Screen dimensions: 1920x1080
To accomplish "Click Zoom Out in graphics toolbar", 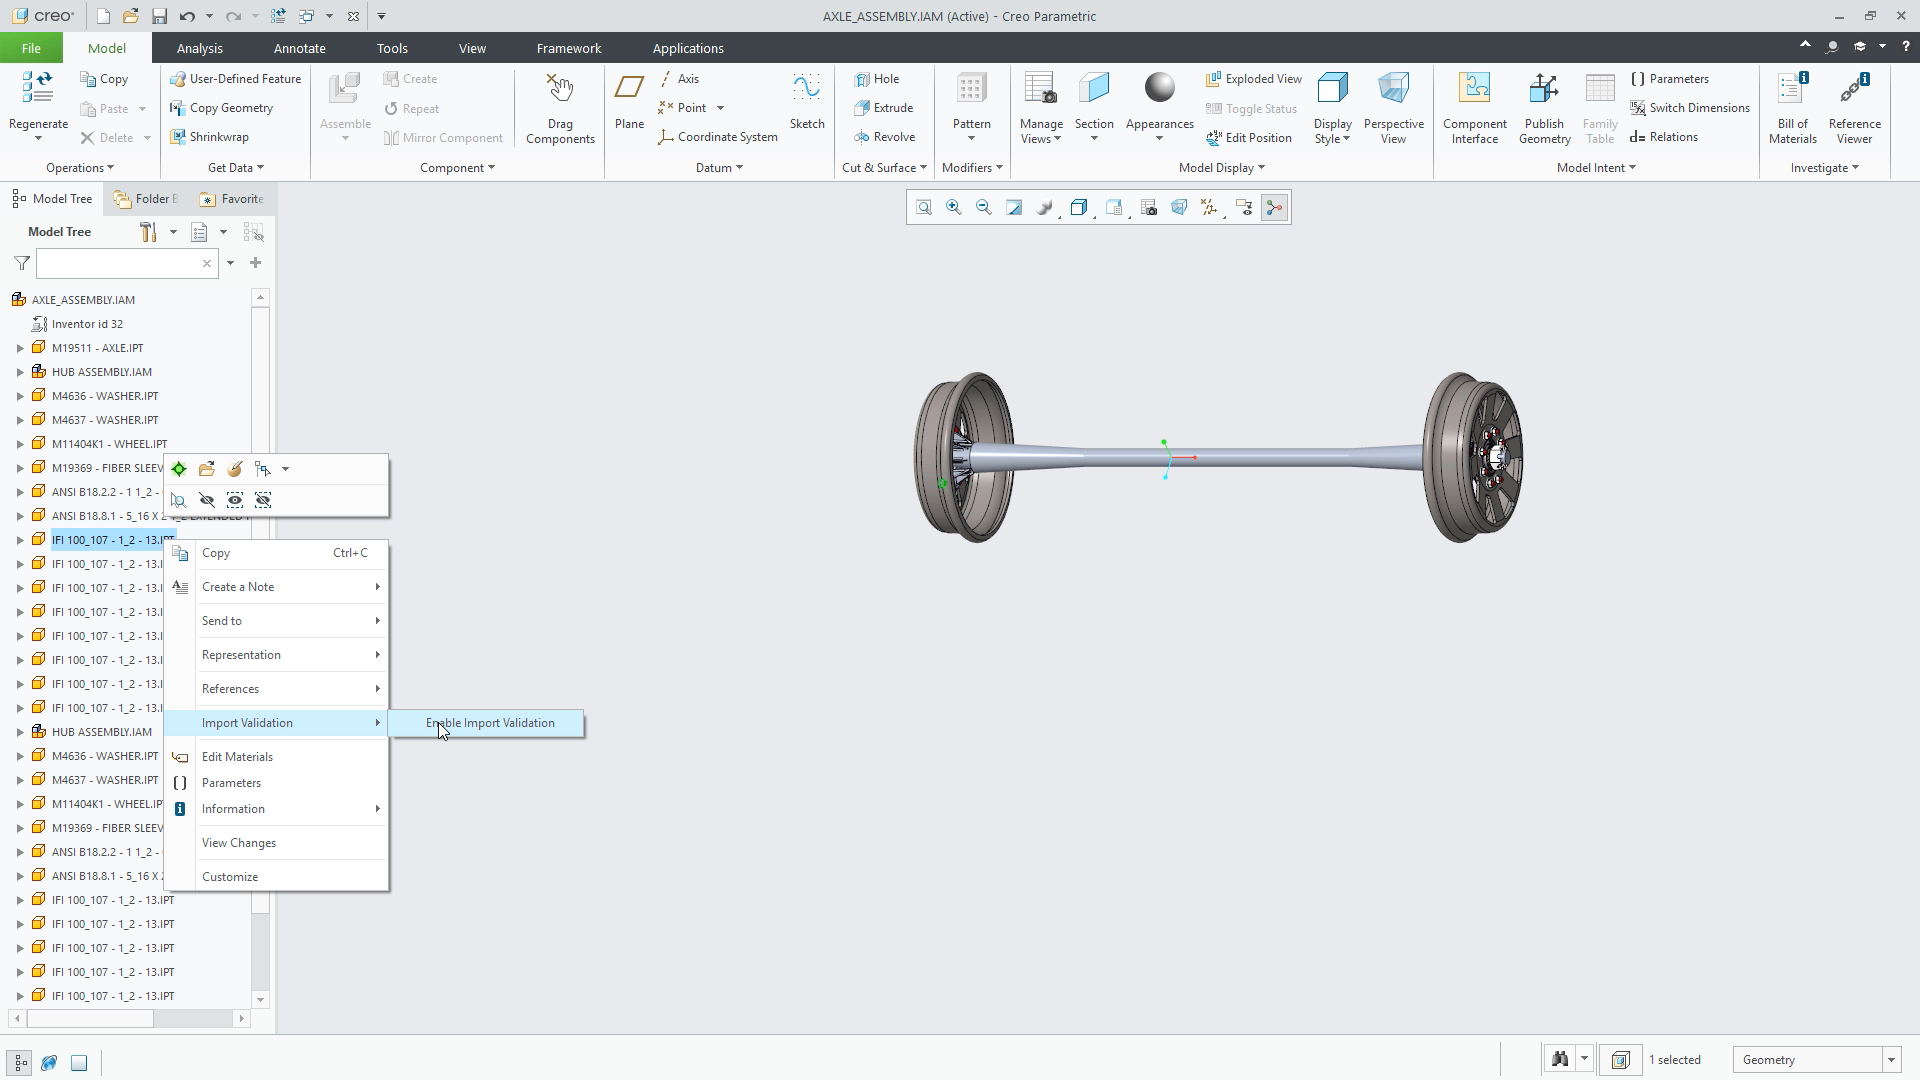I will 984,208.
